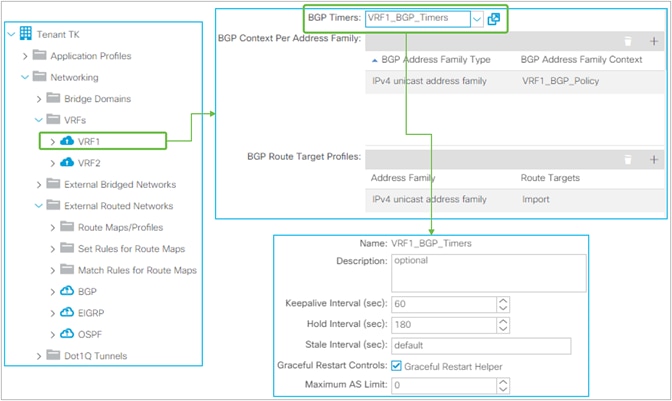Expand the Application Profiles node
Screen dimensions: 672x401
click(25, 56)
